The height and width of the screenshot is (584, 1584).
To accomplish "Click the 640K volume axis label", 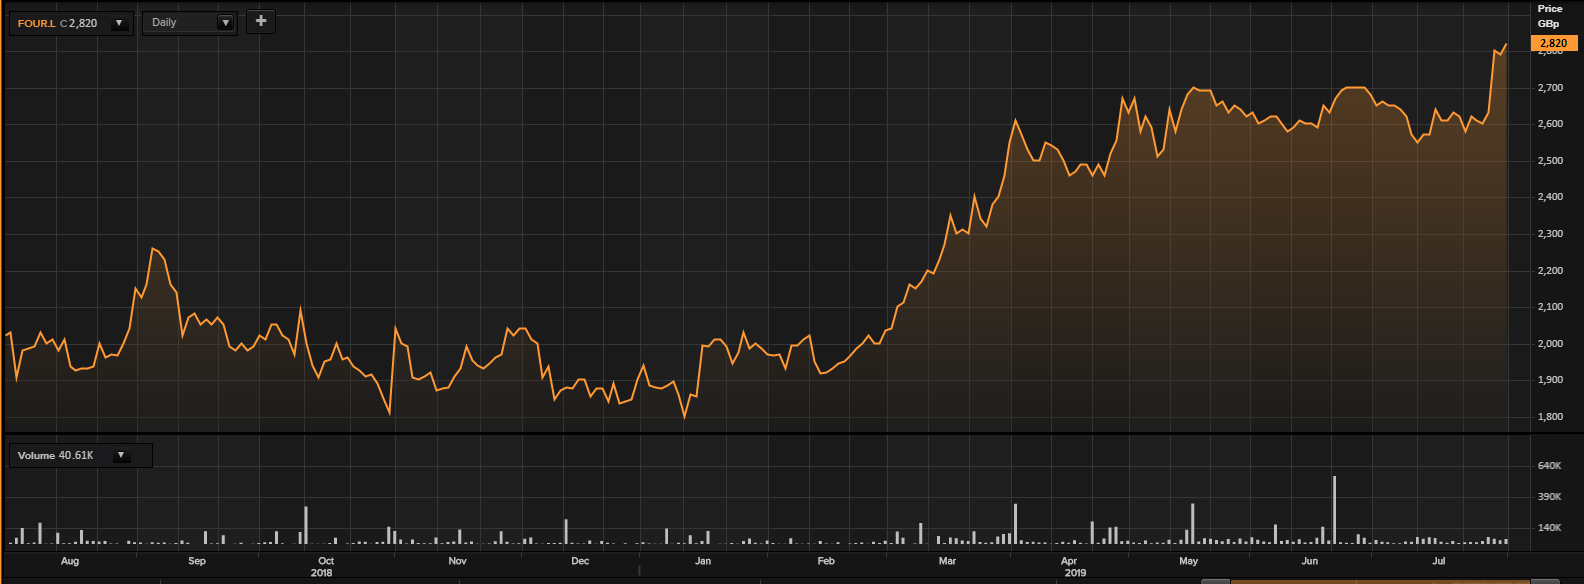I will (1549, 466).
